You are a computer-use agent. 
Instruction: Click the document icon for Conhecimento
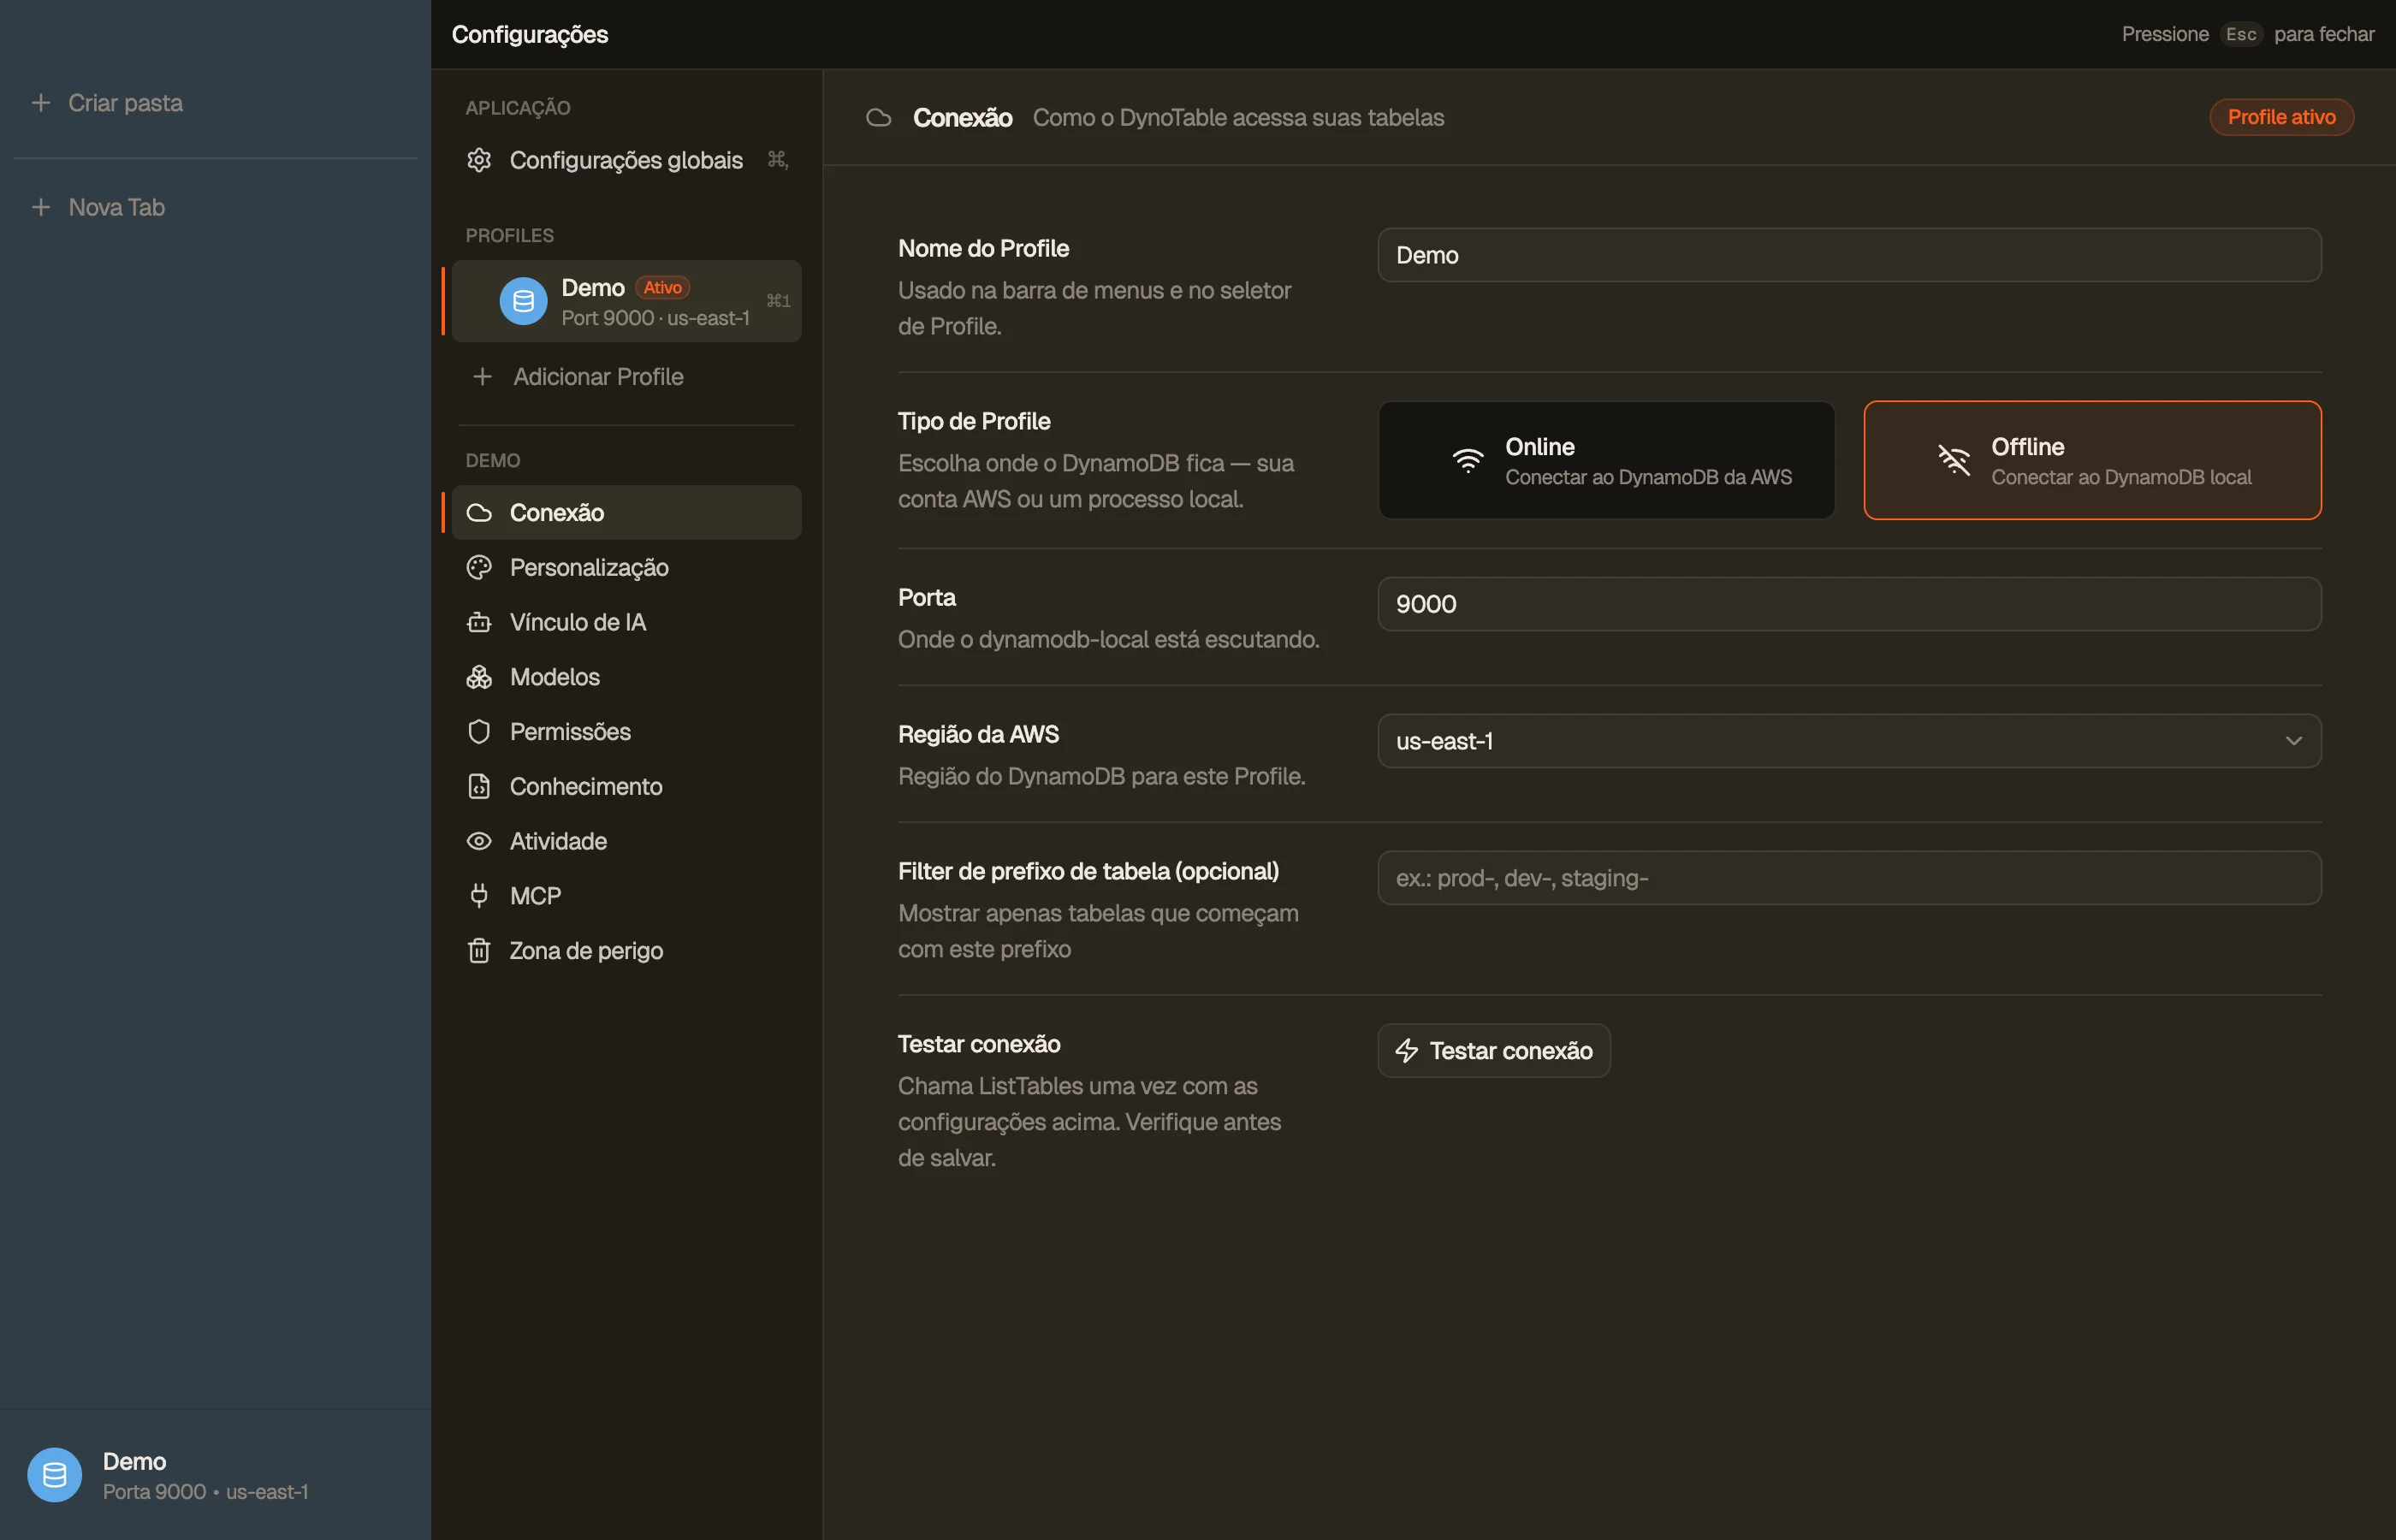click(x=479, y=787)
